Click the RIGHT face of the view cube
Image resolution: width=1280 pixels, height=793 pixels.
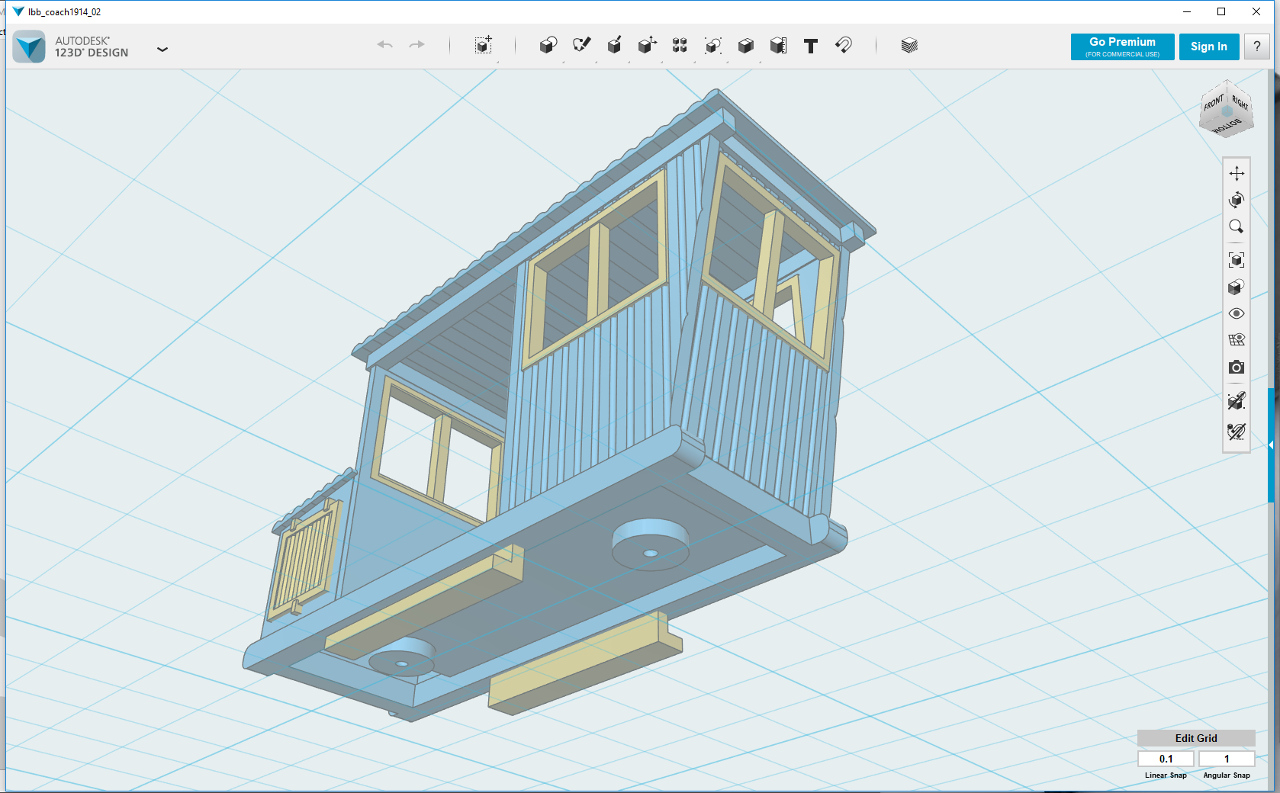[x=1240, y=102]
